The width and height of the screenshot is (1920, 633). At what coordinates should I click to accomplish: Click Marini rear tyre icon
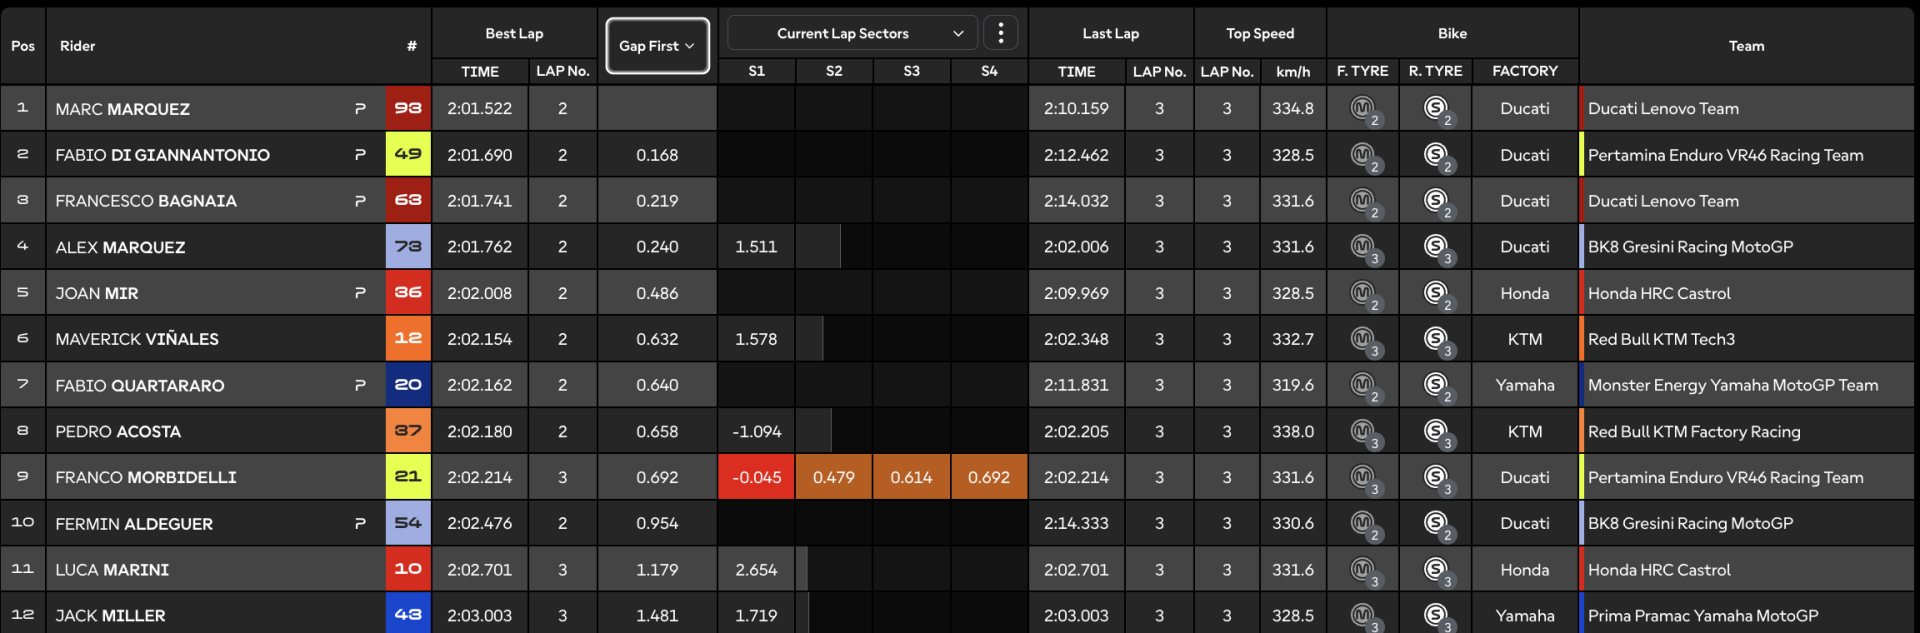[x=1438, y=570]
